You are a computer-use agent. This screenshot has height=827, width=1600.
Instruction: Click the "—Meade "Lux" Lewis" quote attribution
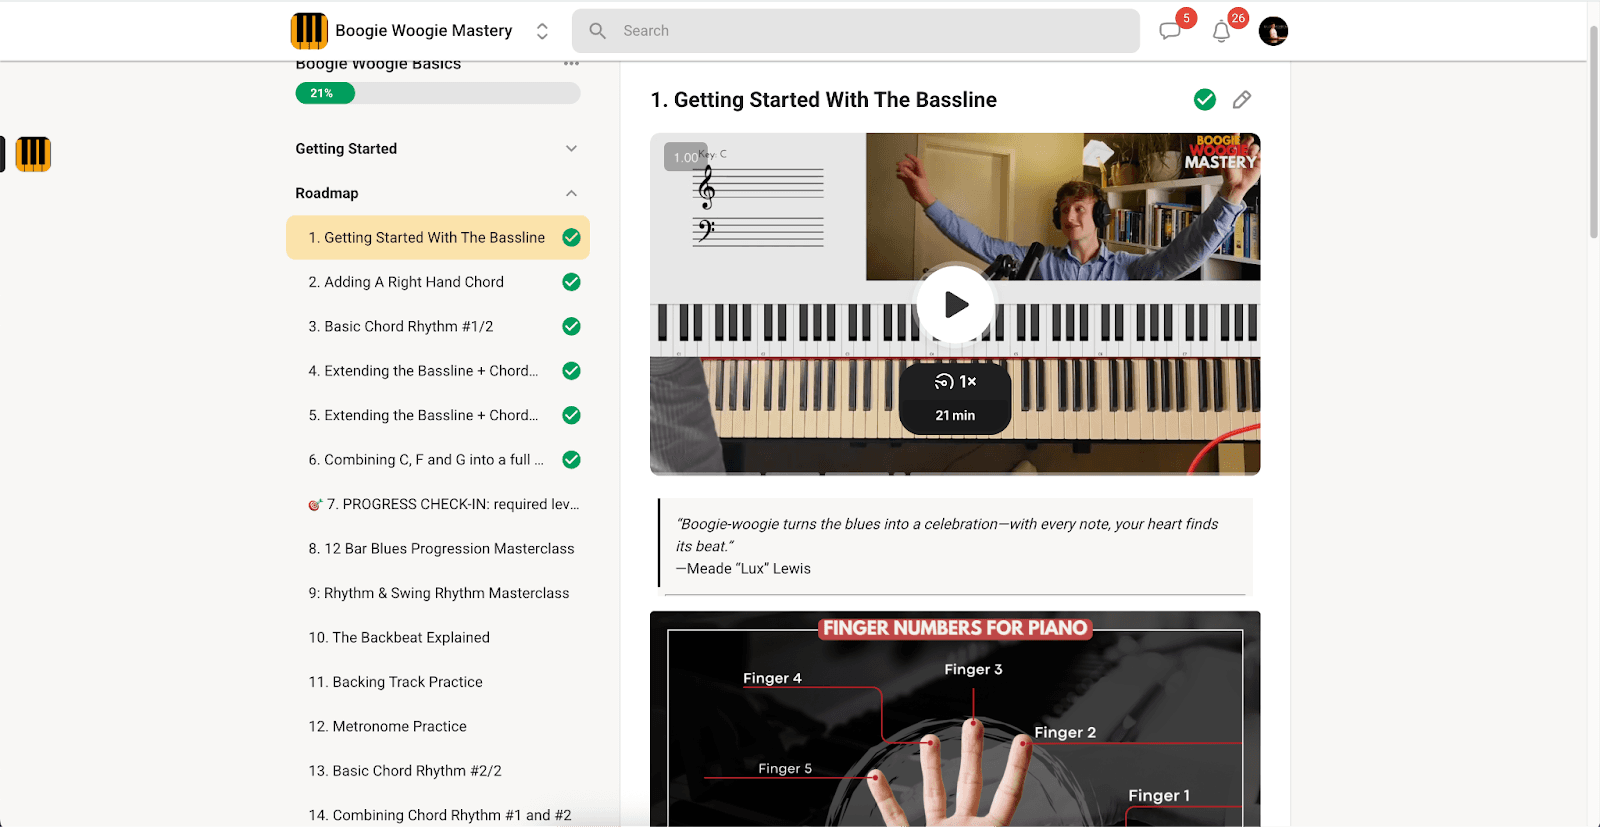tap(743, 568)
